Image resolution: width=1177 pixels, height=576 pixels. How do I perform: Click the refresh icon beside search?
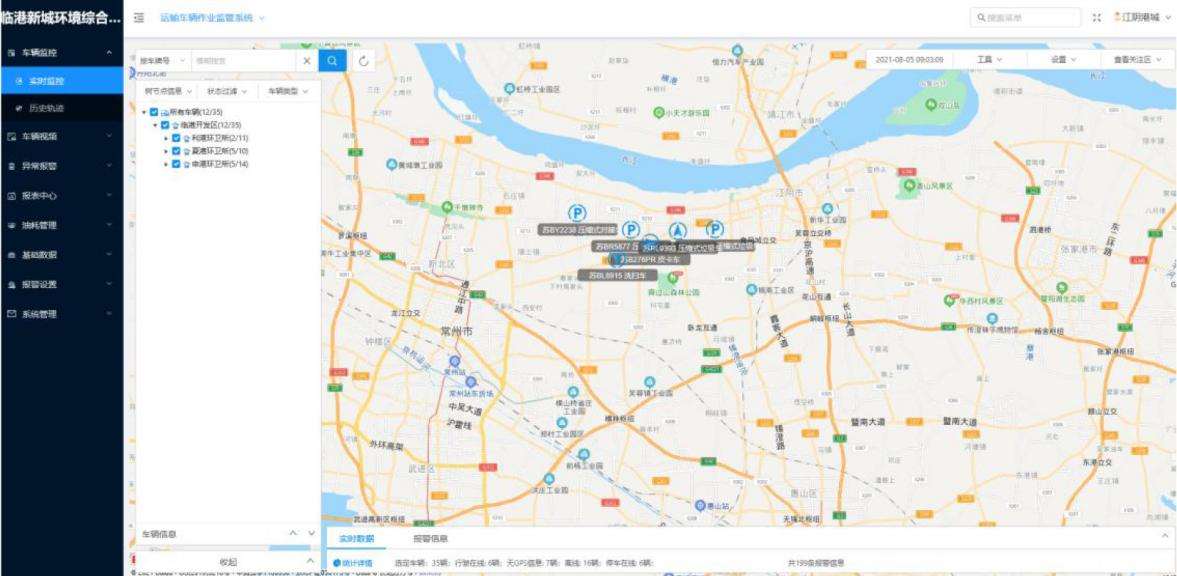click(364, 61)
